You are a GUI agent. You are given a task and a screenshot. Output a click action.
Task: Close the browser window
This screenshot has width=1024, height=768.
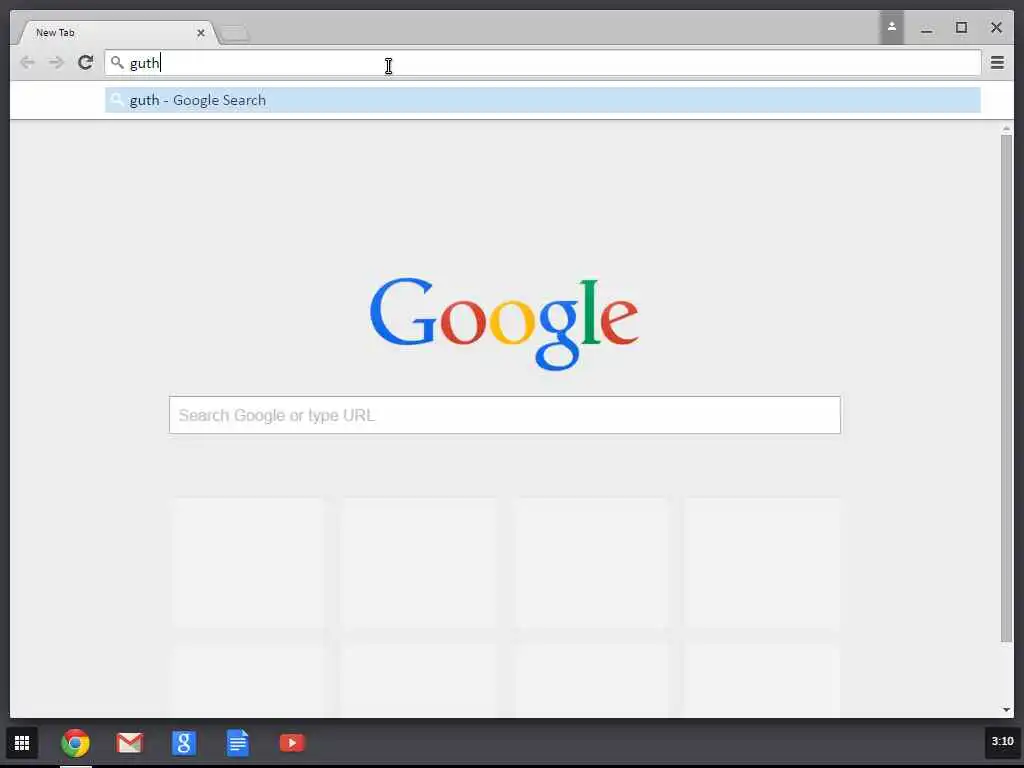[x=996, y=27]
